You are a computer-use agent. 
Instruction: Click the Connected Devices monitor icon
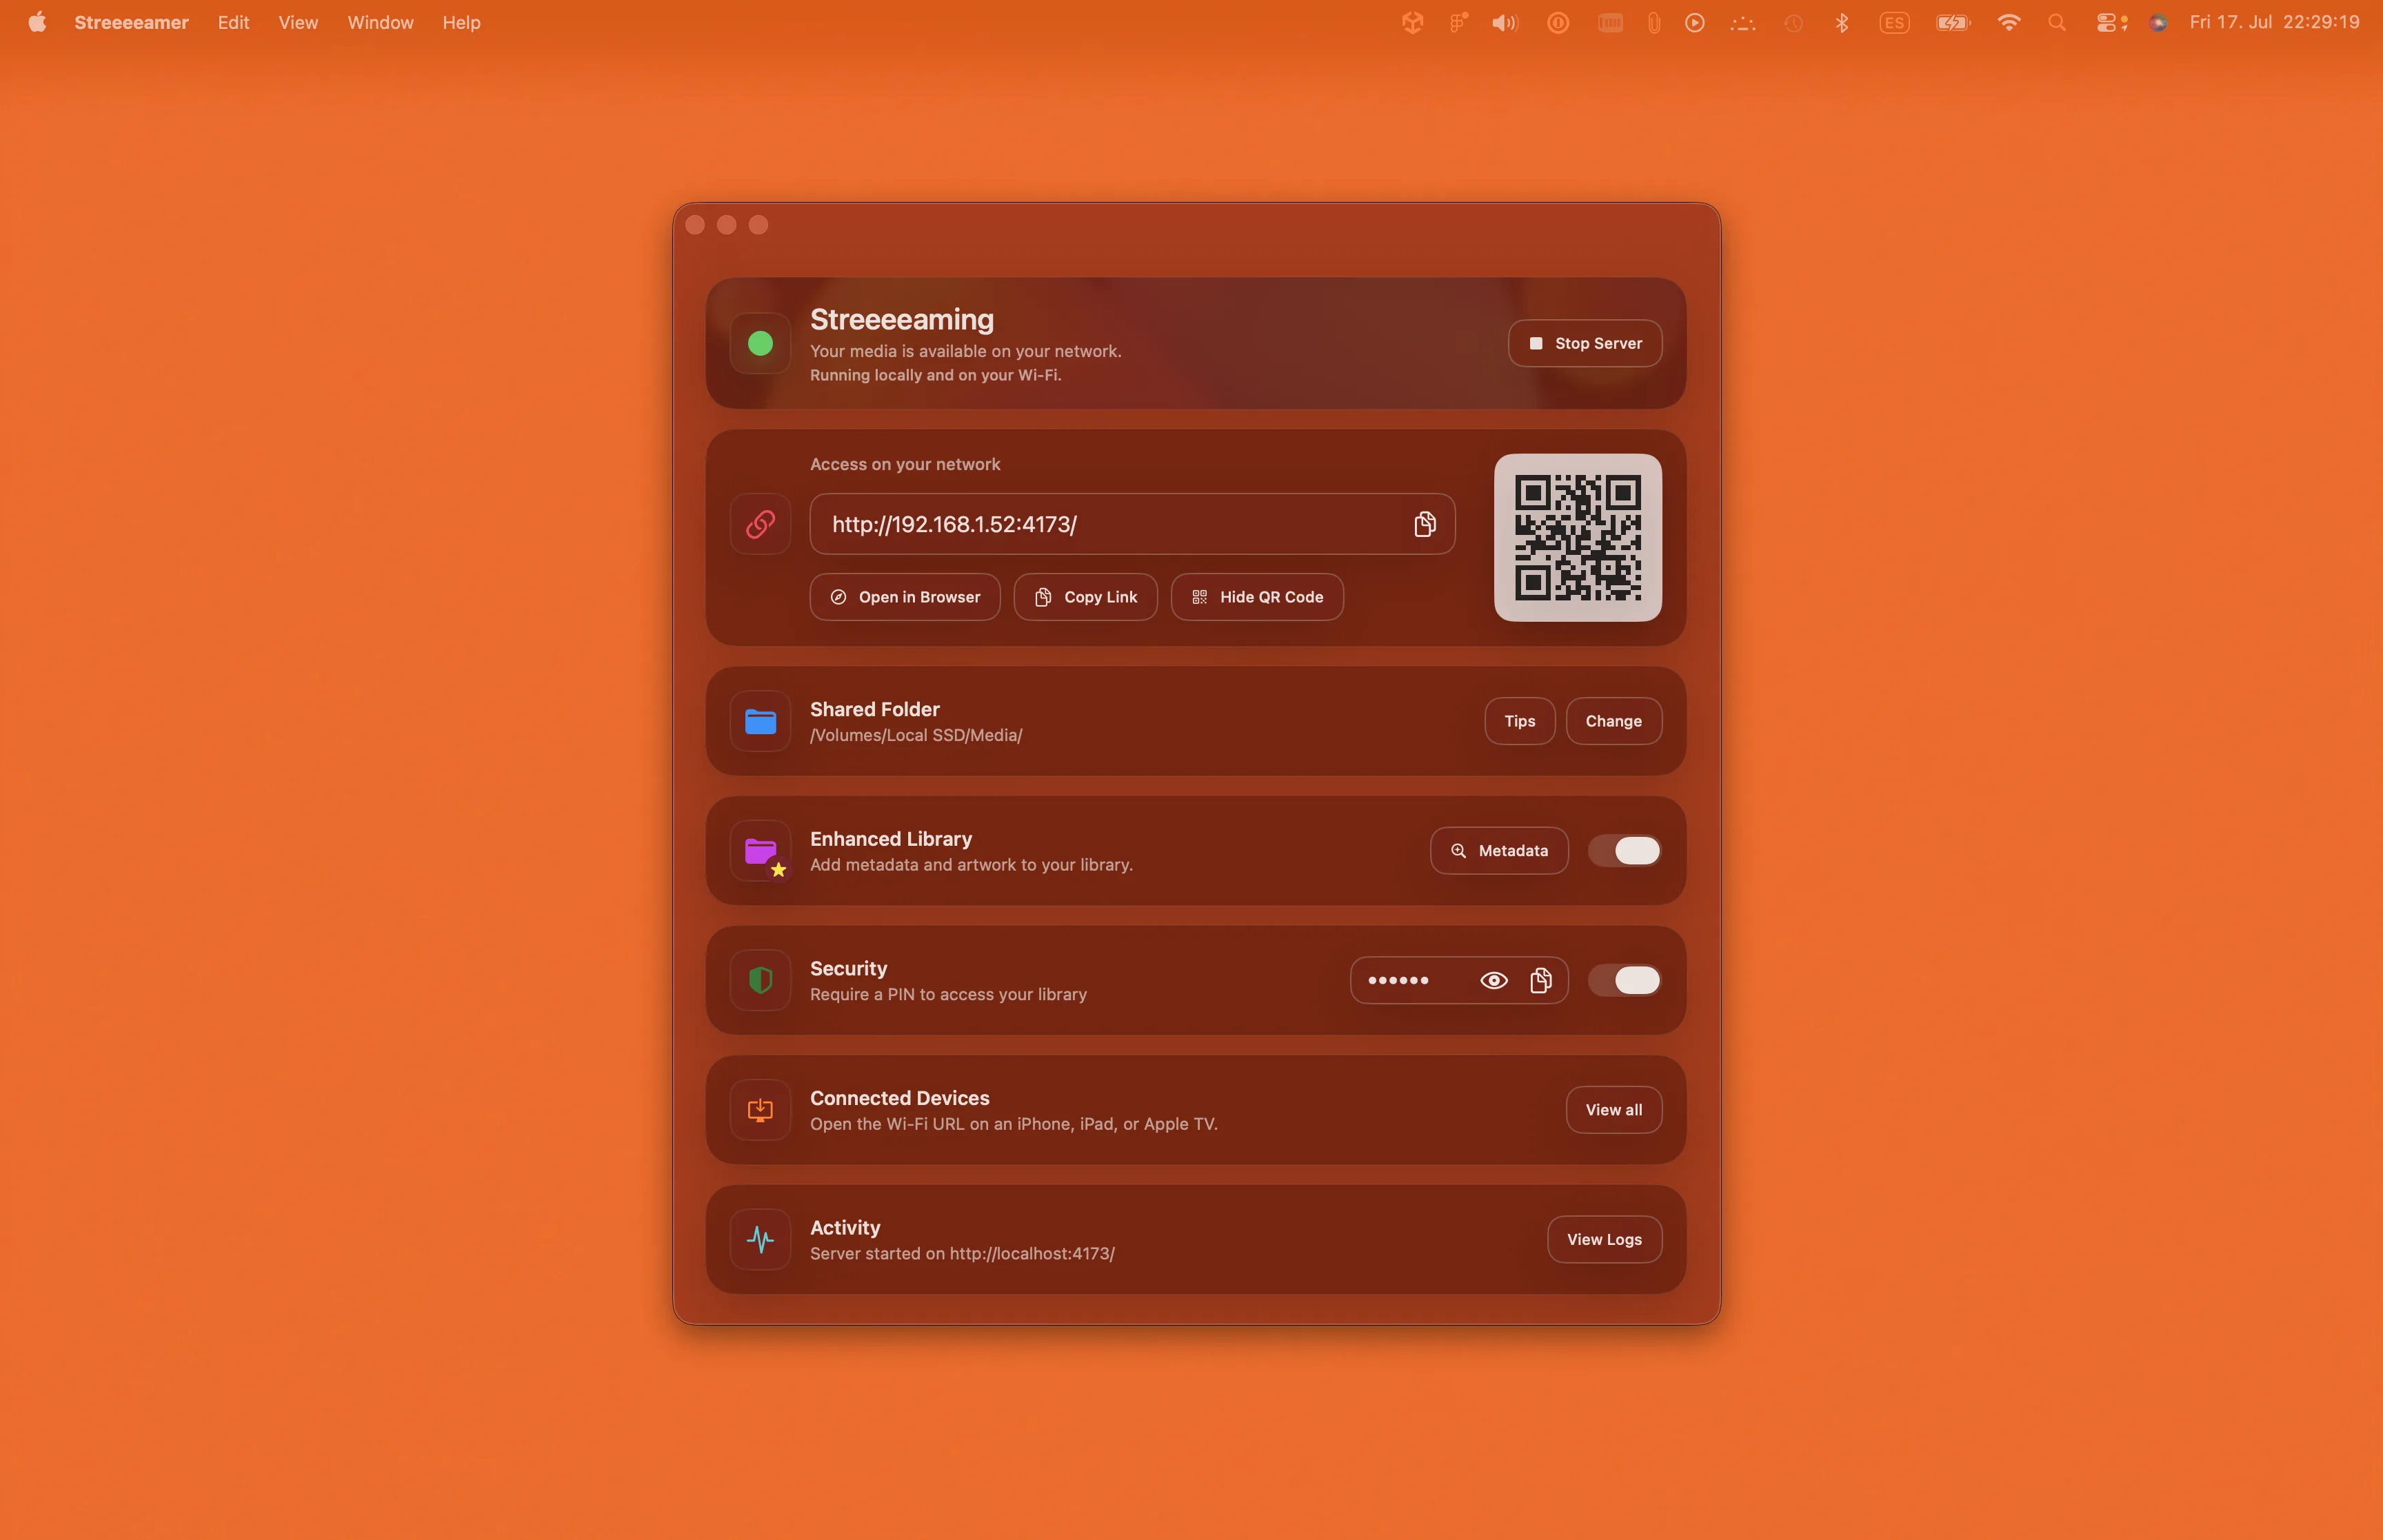[760, 1110]
